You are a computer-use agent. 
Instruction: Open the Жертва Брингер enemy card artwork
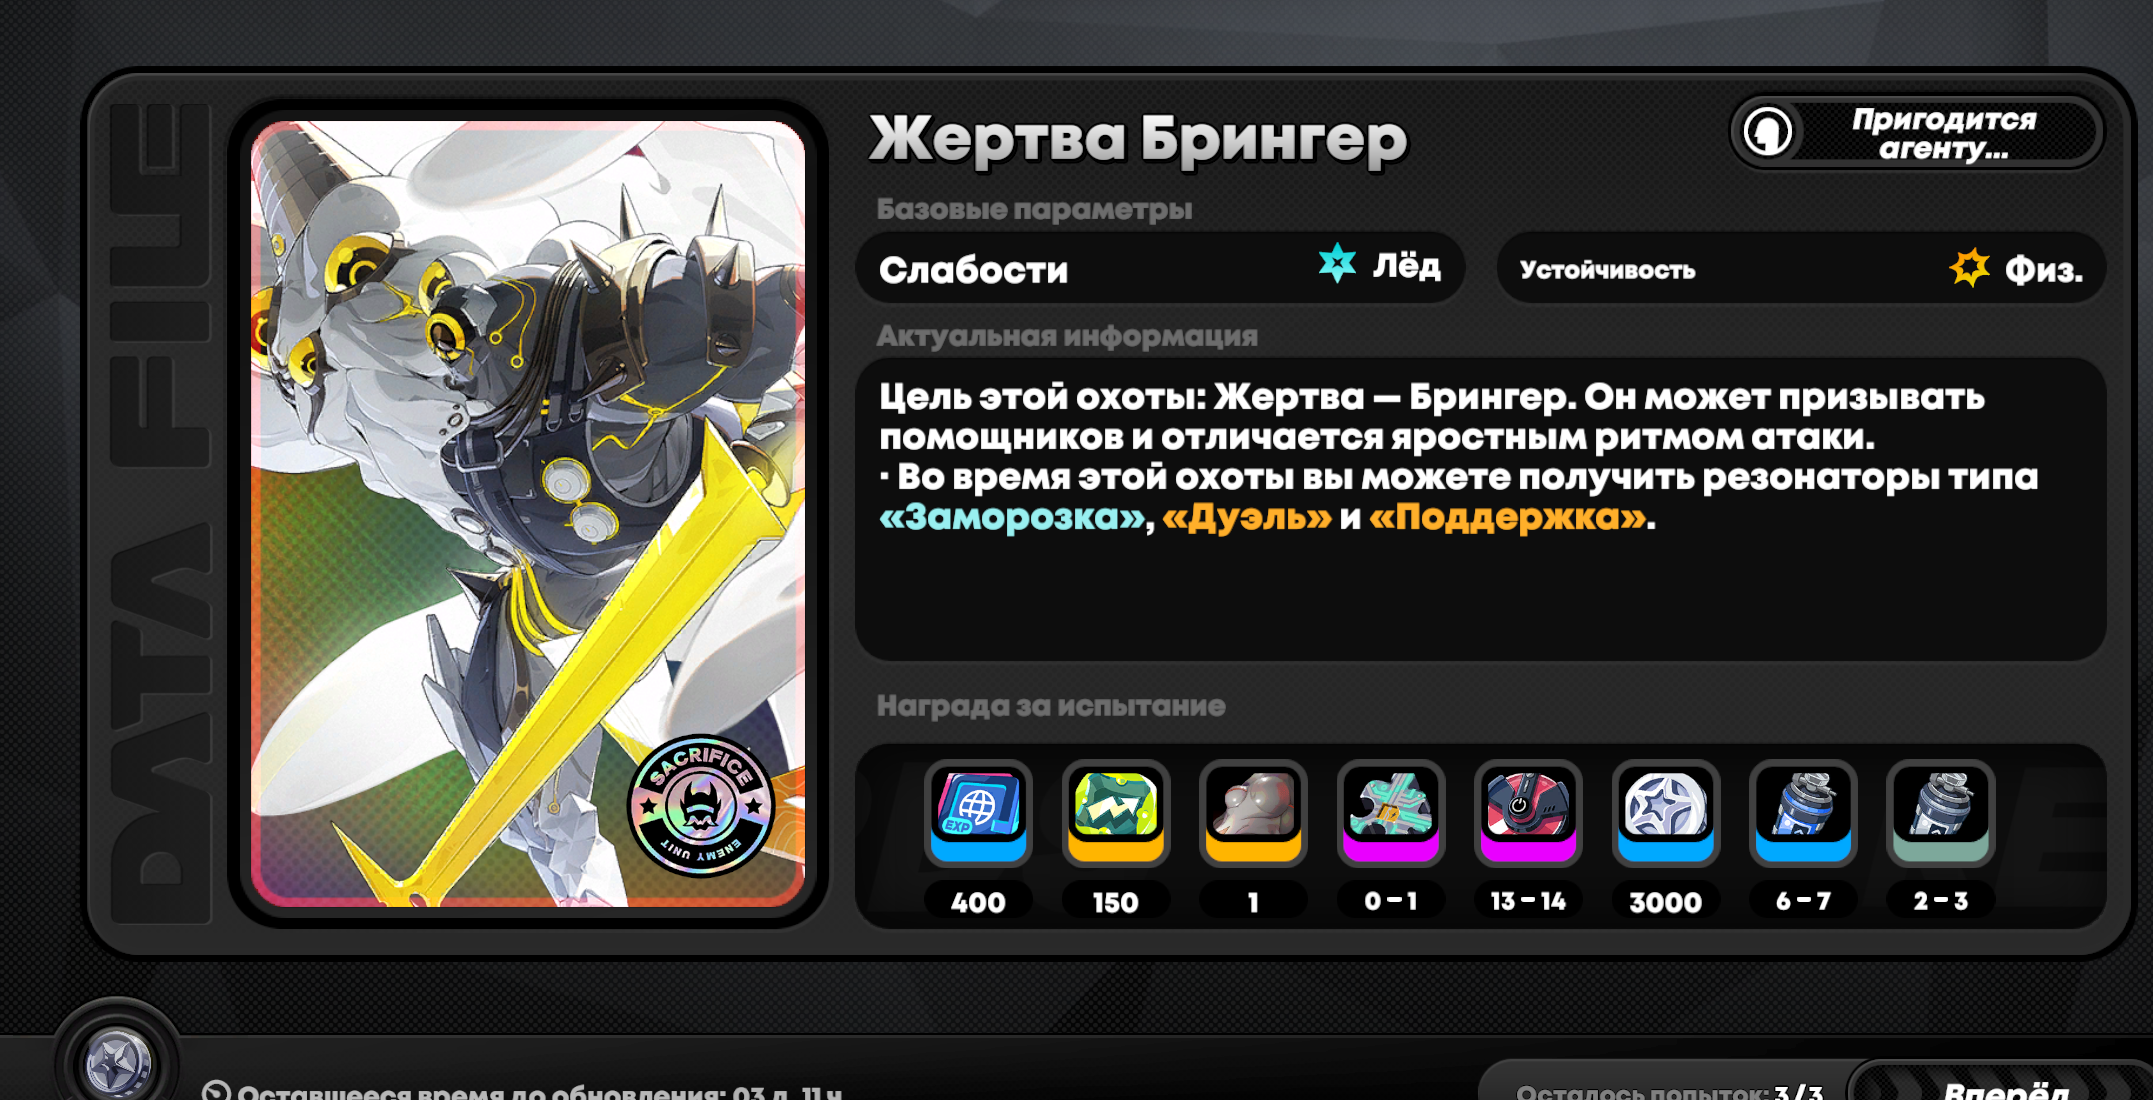click(x=528, y=514)
